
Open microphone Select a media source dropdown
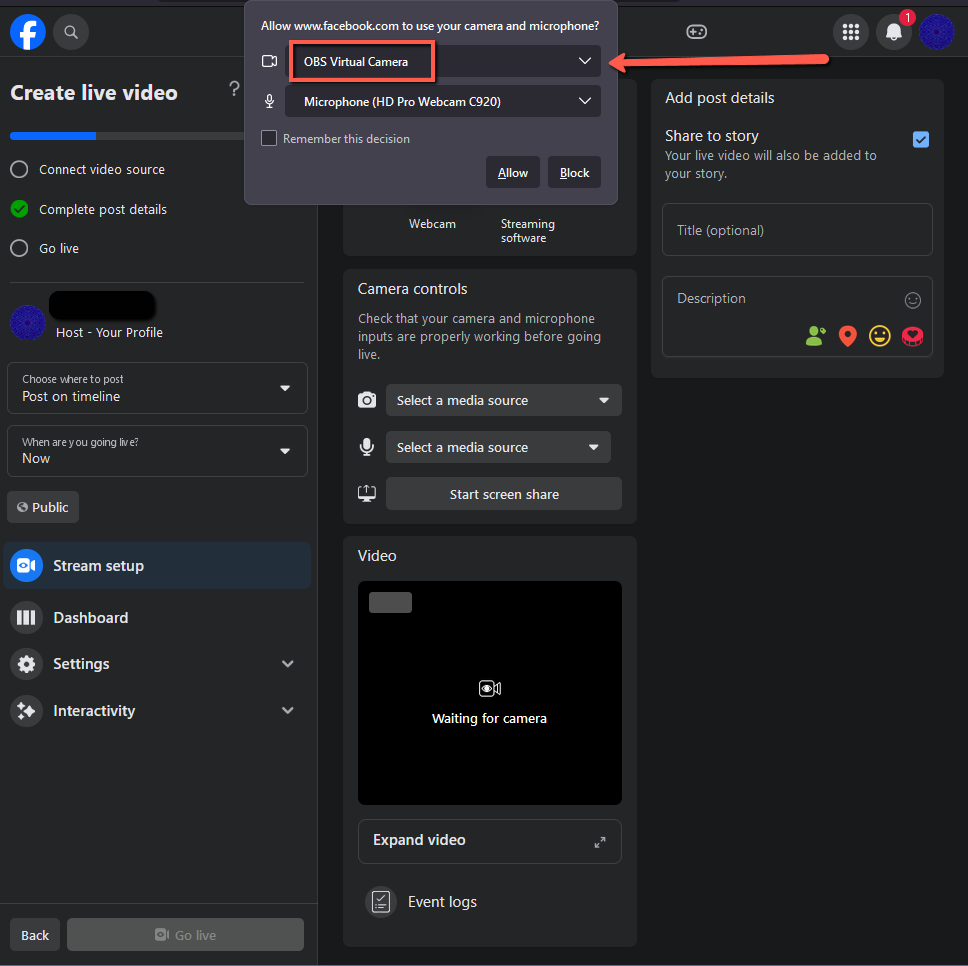[x=498, y=447]
